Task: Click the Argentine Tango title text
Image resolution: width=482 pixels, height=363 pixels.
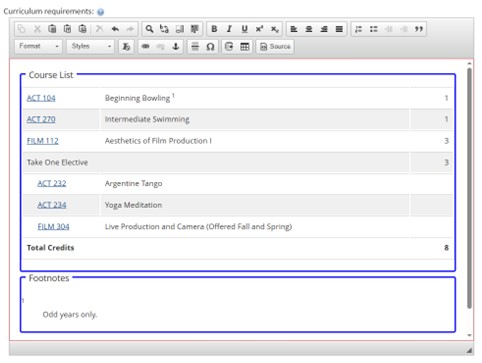Action: tap(133, 184)
